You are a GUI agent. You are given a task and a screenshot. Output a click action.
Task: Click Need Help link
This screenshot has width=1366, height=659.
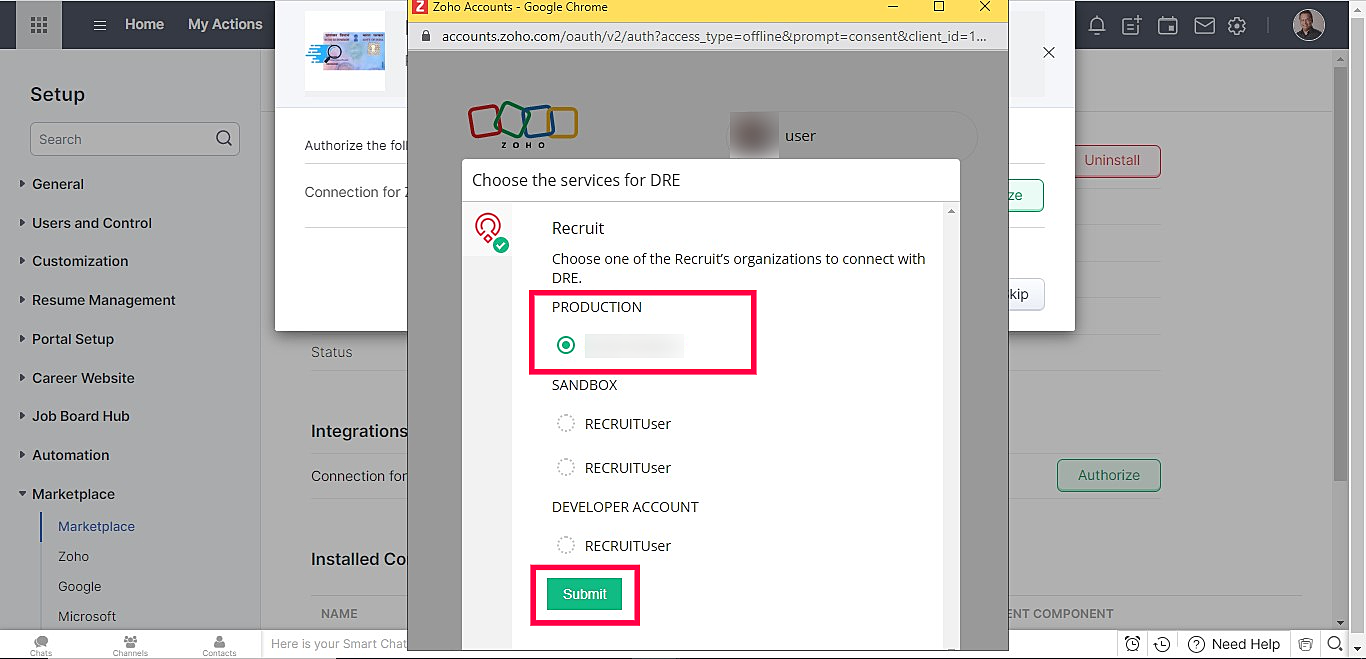pos(1245,644)
